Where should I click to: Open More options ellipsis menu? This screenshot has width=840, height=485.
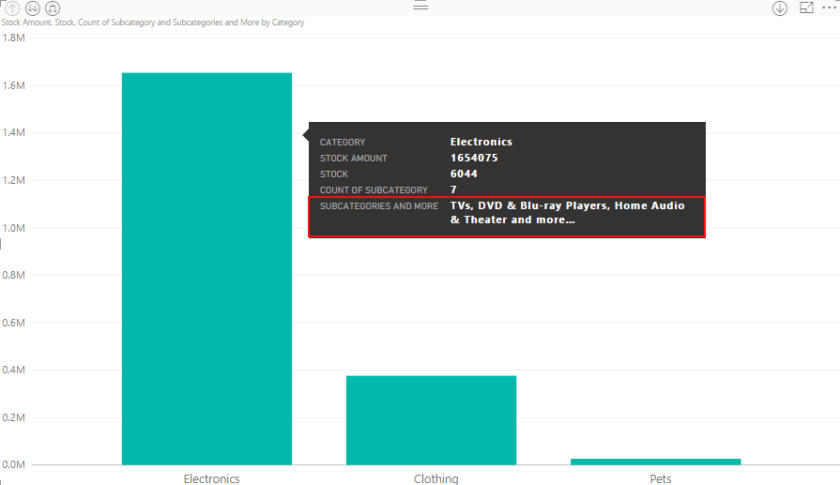coord(829,8)
